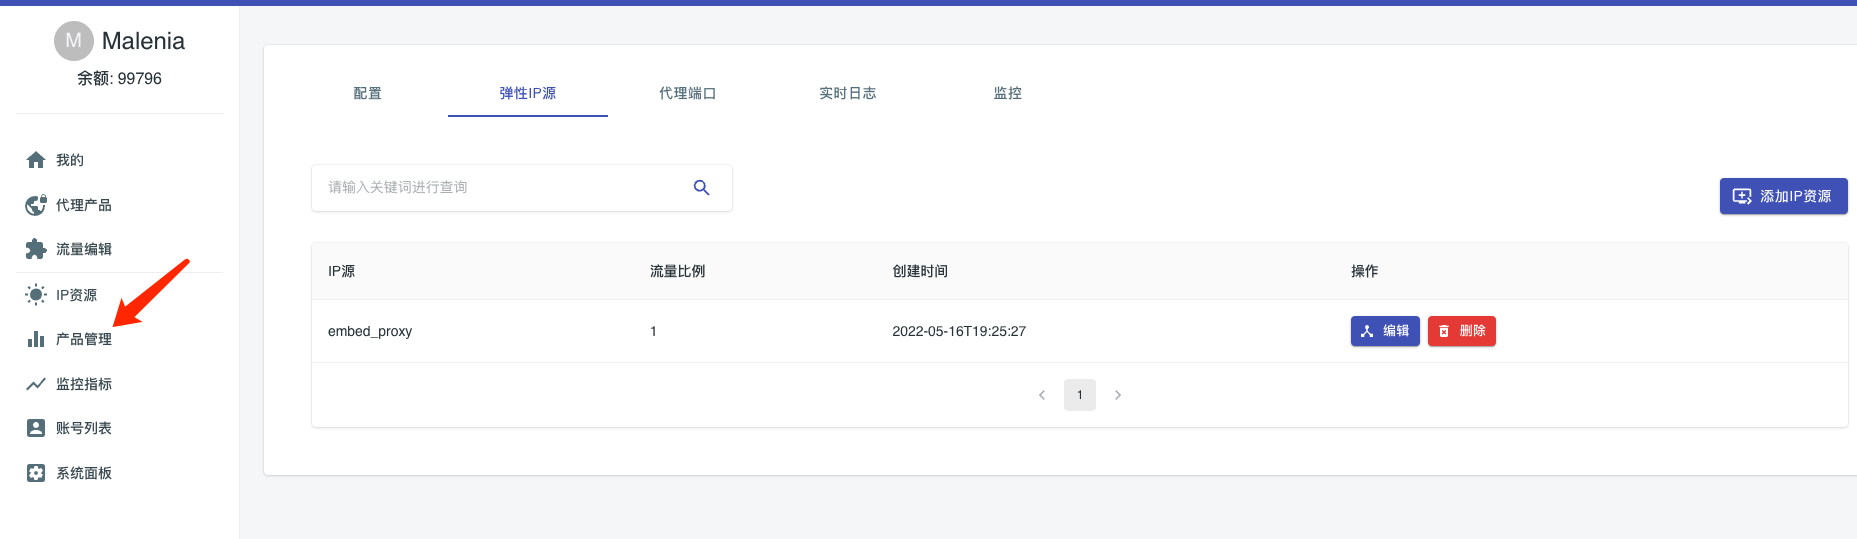Click the gear icon for 系统面板
The height and width of the screenshot is (539, 1857).
tap(36, 473)
